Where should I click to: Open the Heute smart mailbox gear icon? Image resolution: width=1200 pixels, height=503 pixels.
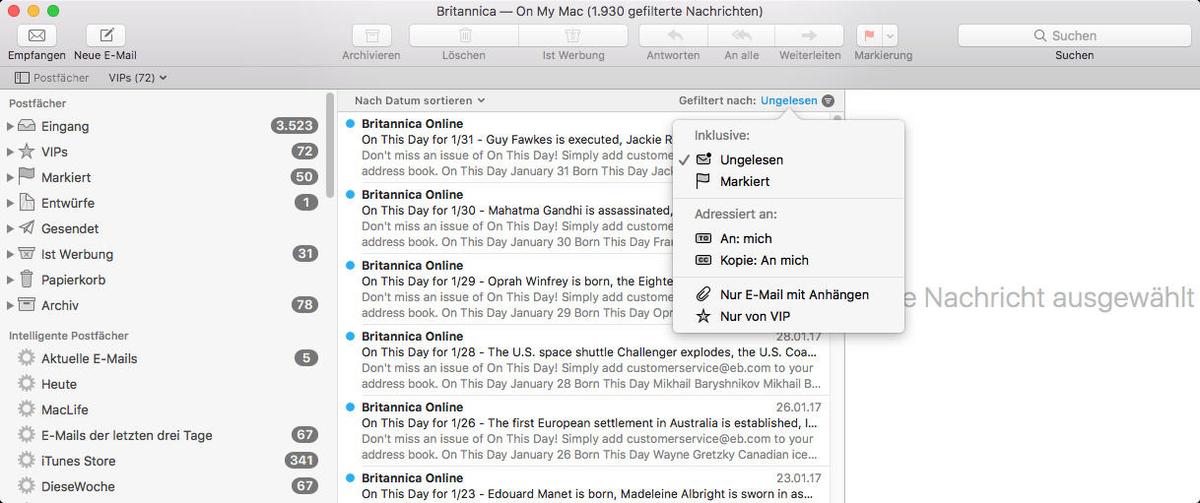pyautogui.click(x=26, y=384)
